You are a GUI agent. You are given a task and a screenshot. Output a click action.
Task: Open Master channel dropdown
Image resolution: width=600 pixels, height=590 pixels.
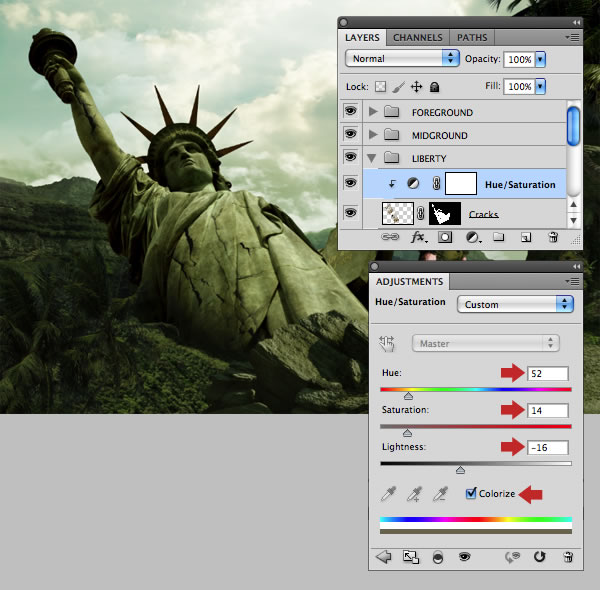[x=486, y=343]
